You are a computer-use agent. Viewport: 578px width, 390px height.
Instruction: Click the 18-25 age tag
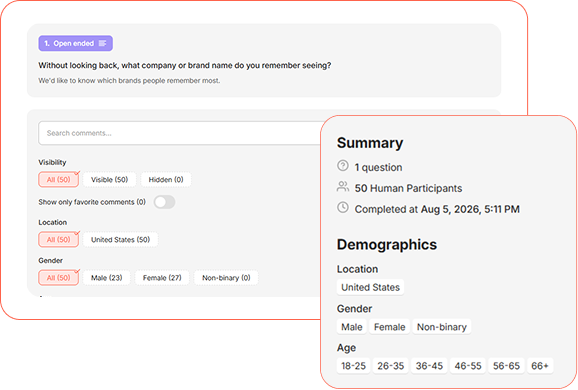coord(354,366)
